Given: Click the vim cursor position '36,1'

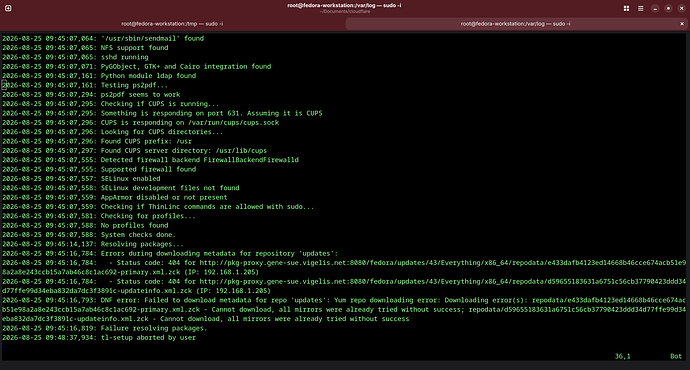Looking at the screenshot, I should tap(622, 356).
